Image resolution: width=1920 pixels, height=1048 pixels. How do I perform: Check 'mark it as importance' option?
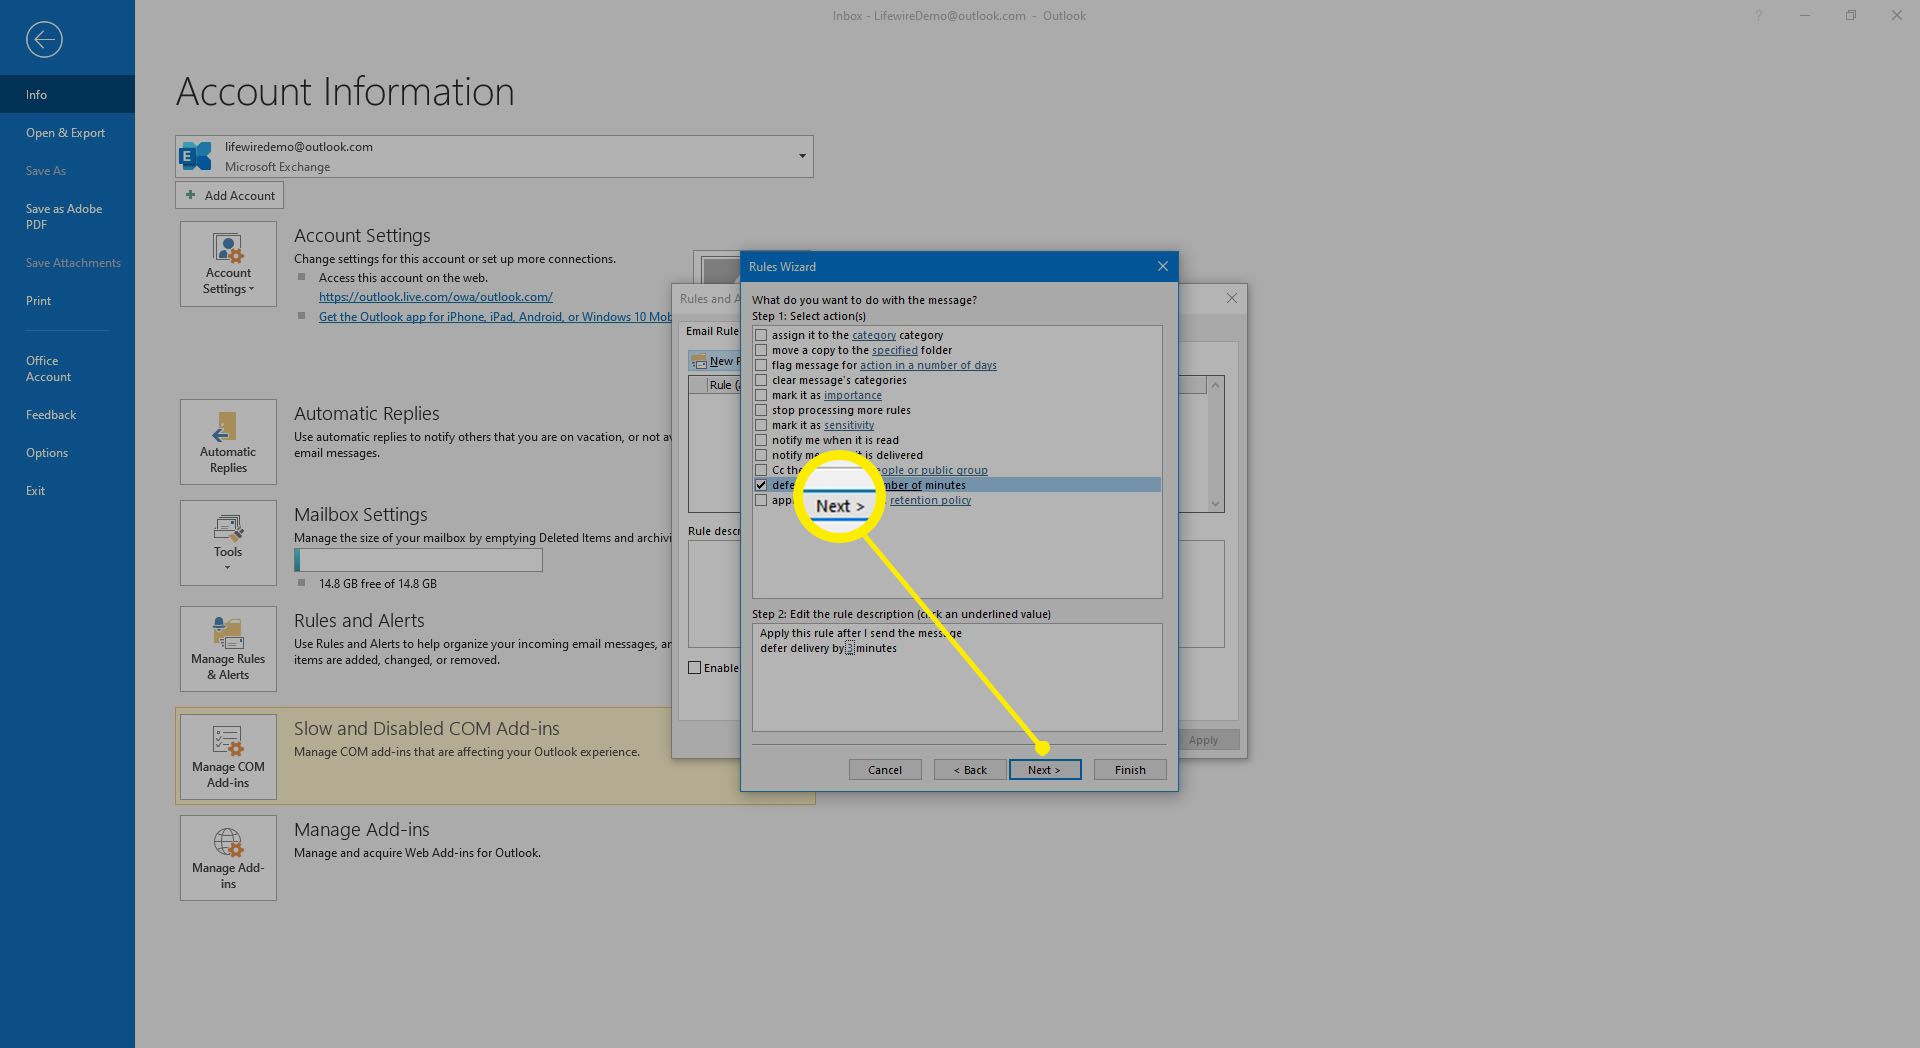click(761, 395)
